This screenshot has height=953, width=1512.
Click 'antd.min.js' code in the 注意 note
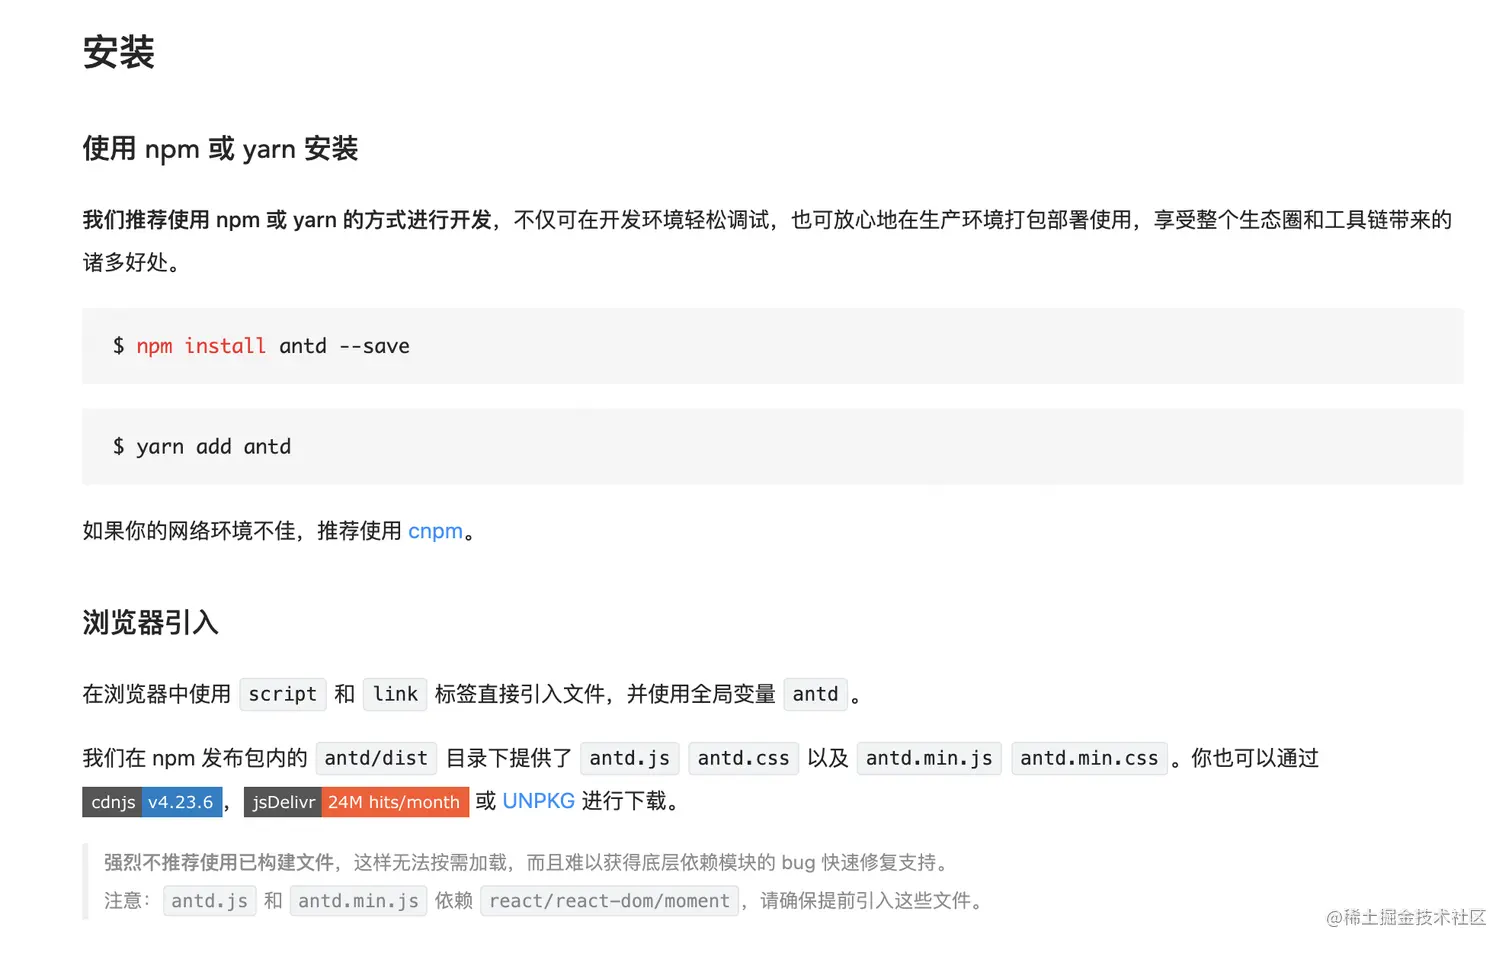point(358,901)
